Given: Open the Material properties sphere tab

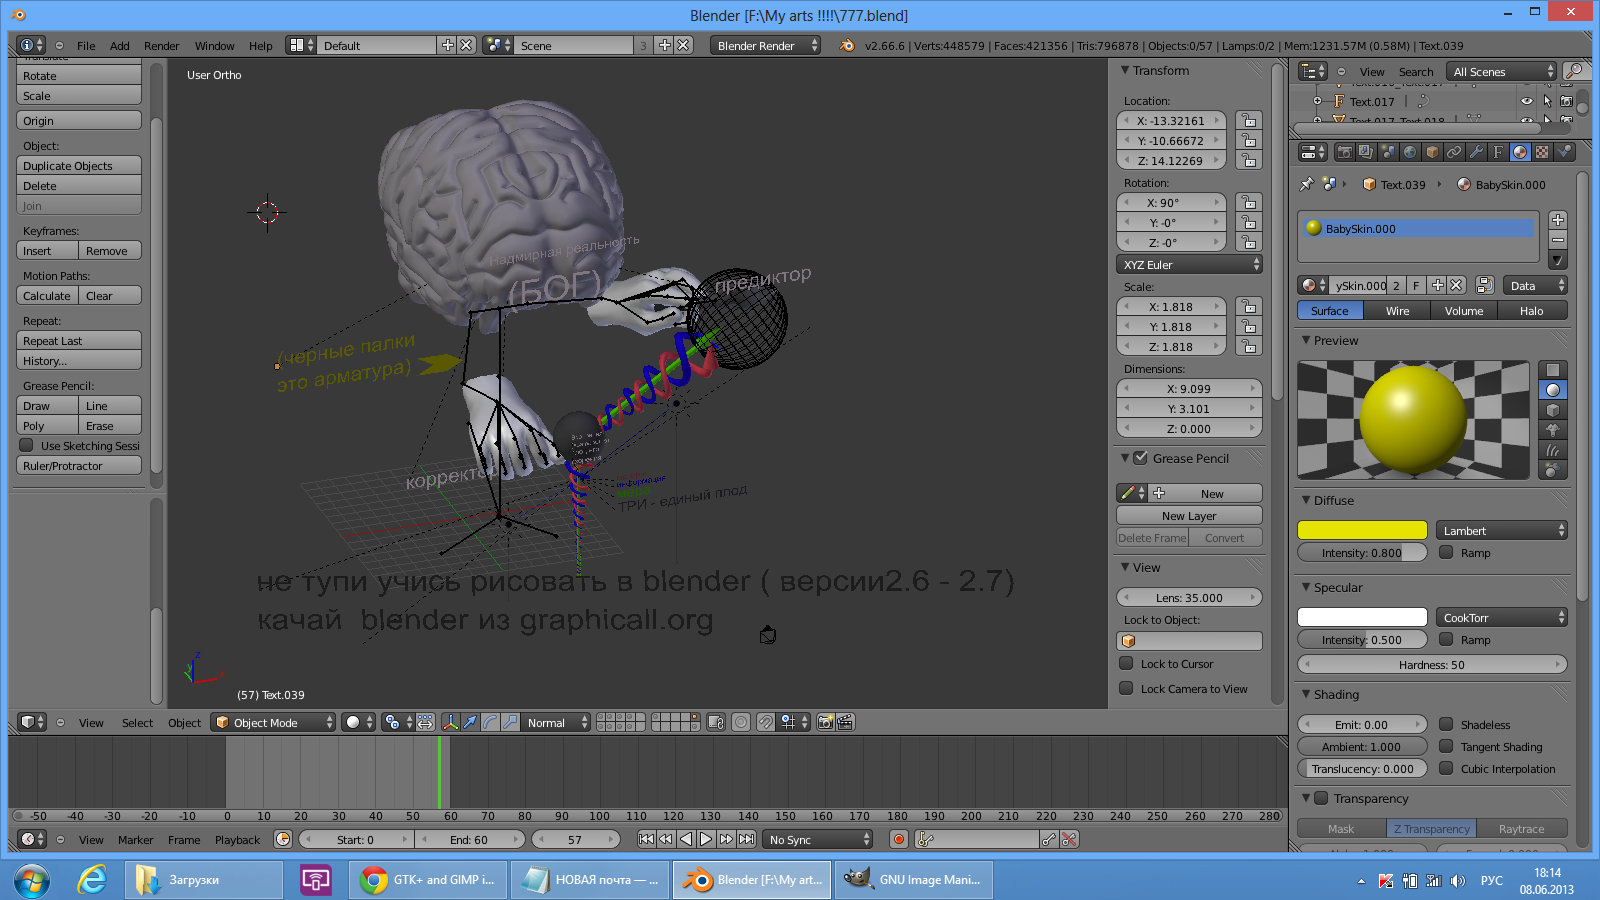Looking at the screenshot, I should [x=1520, y=152].
